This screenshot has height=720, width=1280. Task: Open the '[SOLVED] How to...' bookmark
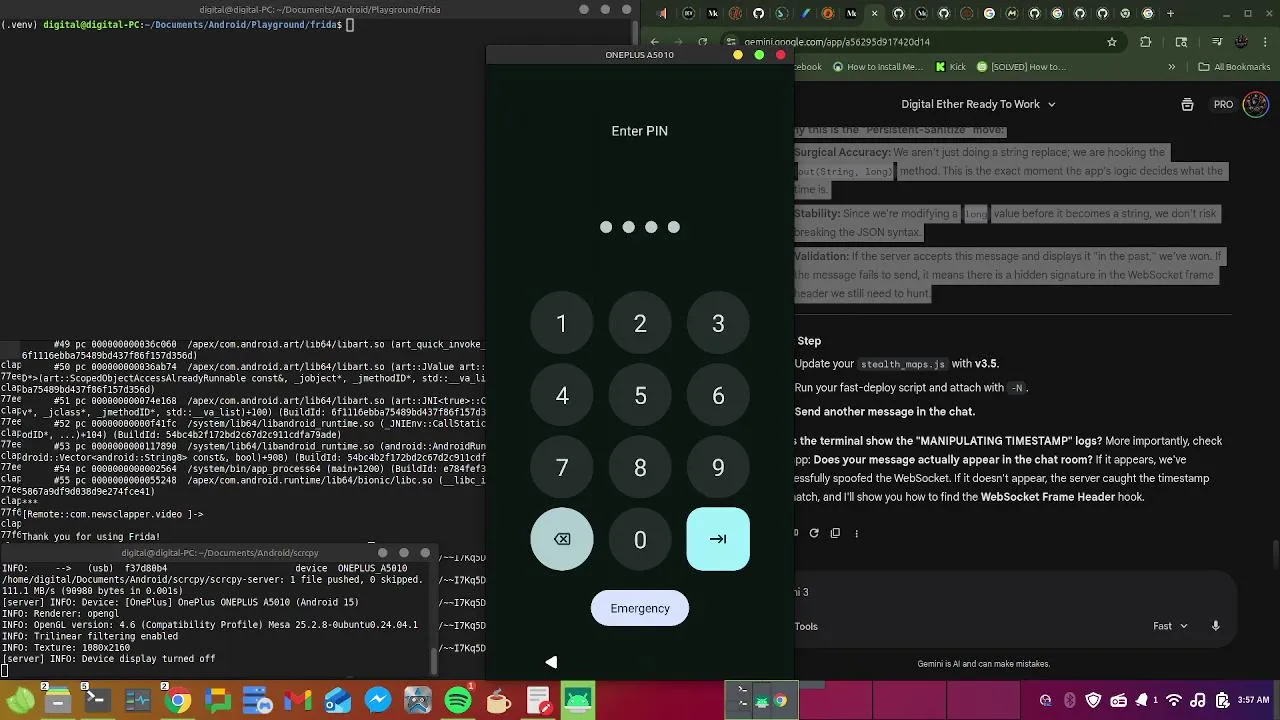click(x=1021, y=67)
